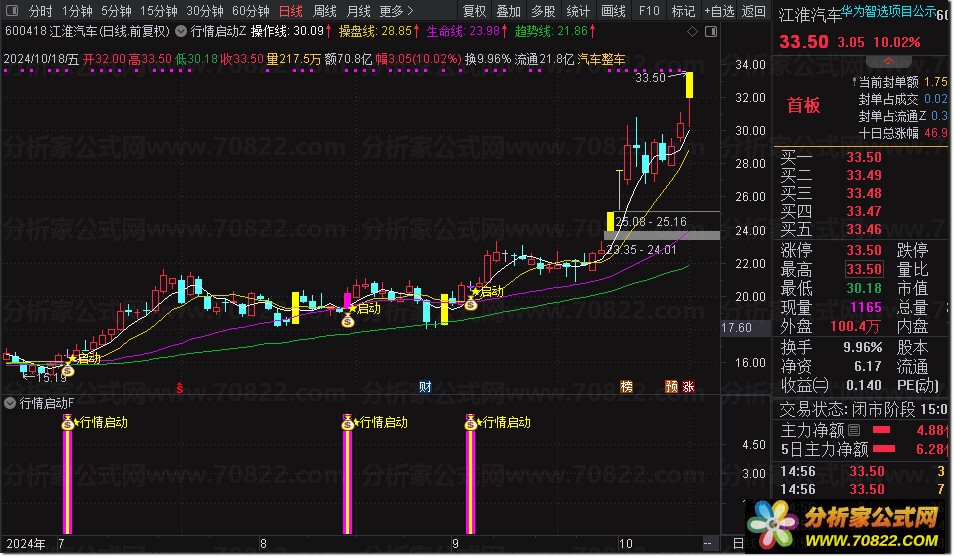Viewport: 955px width, 557px height.
Task: Open the 统计 statistics tool
Action: coord(578,11)
